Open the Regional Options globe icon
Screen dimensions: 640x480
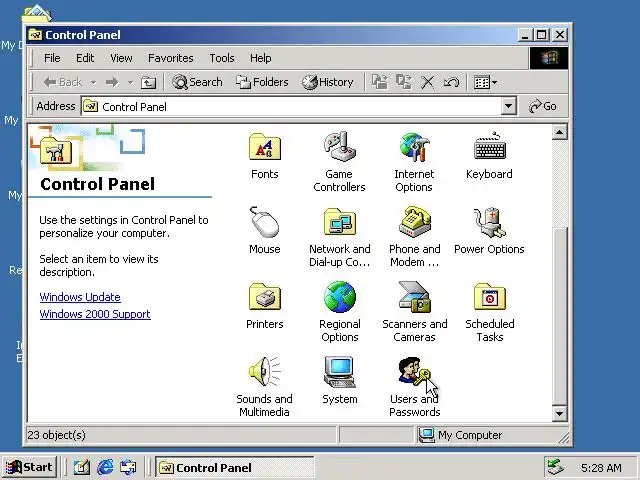[x=340, y=297]
